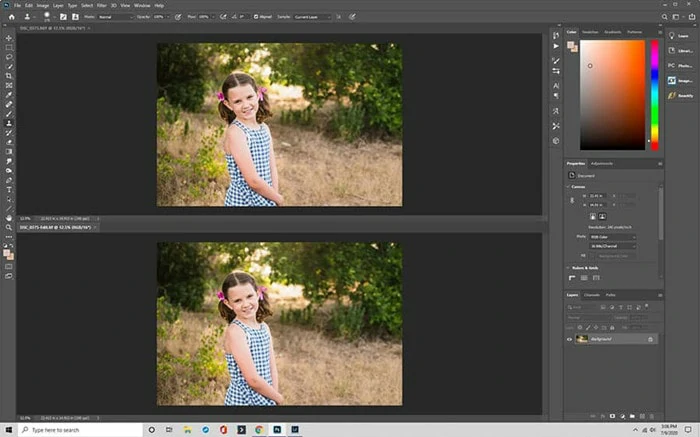The image size is (700, 437).
Task: Toggle Quick Mask mode in toolbar
Action: click(9, 266)
